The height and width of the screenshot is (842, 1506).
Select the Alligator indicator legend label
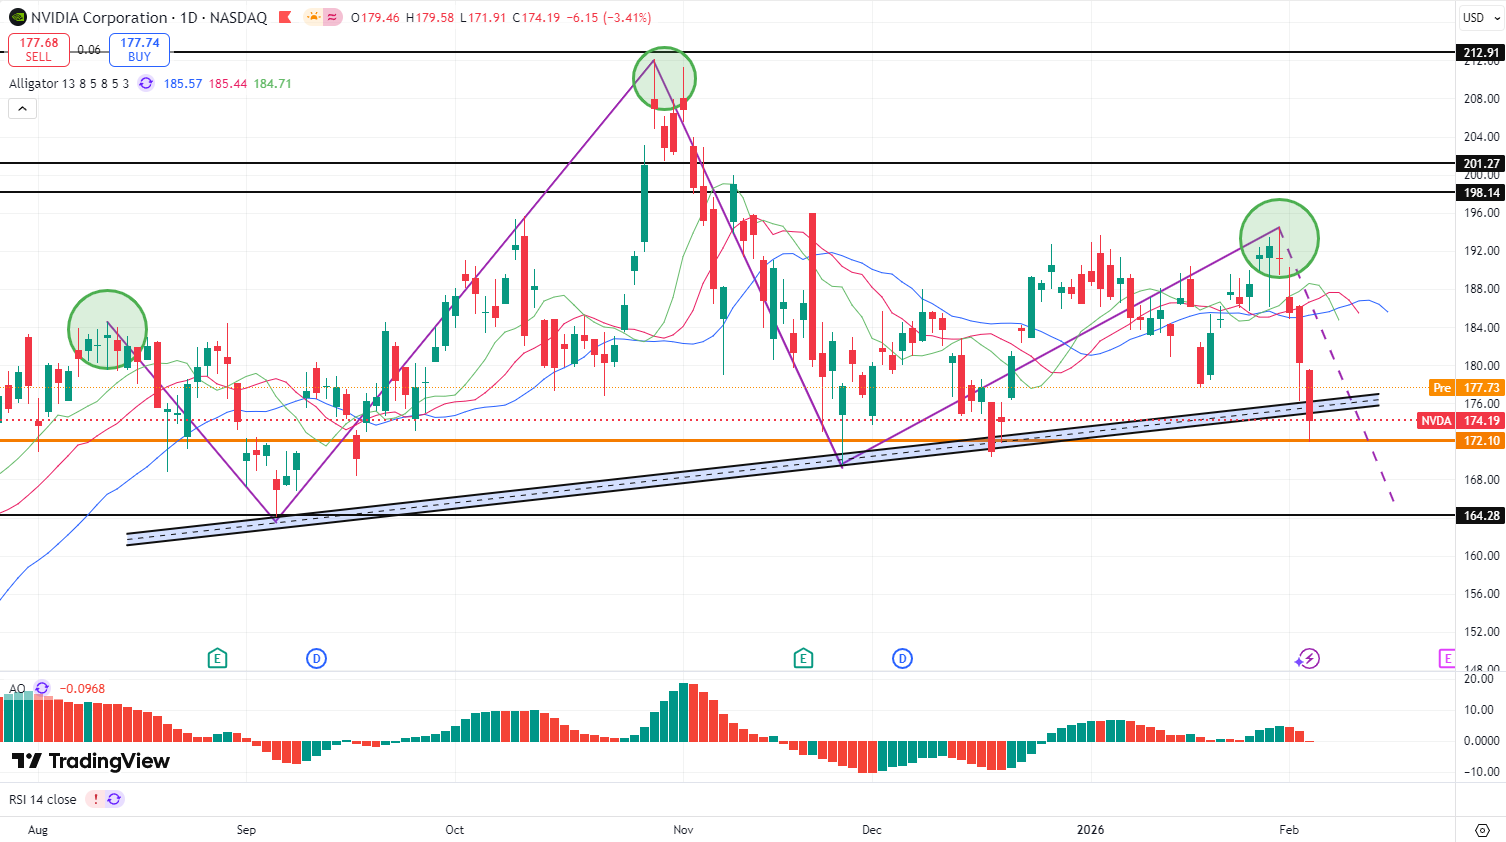click(69, 83)
